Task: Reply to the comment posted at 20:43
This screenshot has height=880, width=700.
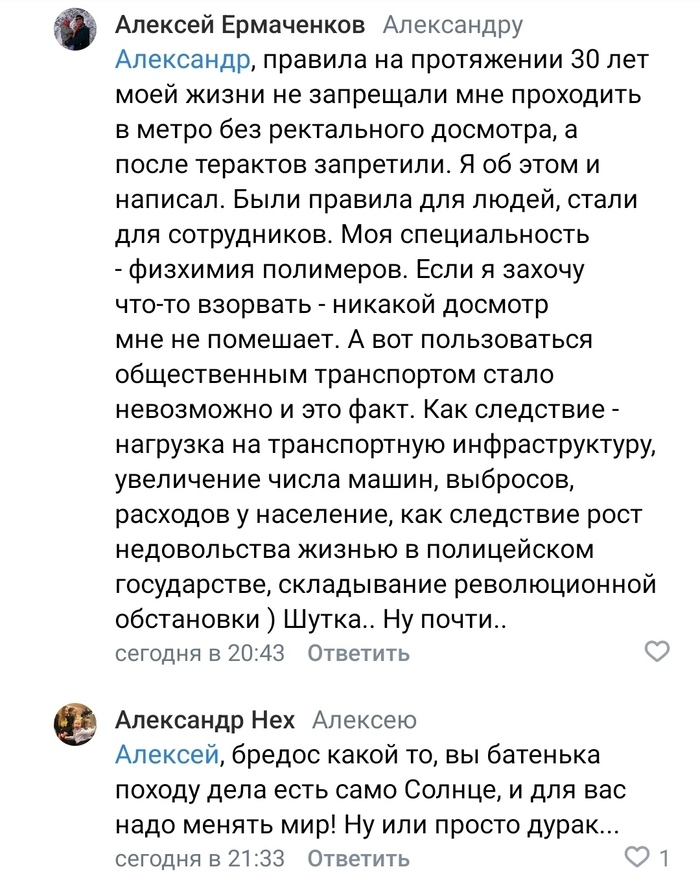Action: (358, 653)
